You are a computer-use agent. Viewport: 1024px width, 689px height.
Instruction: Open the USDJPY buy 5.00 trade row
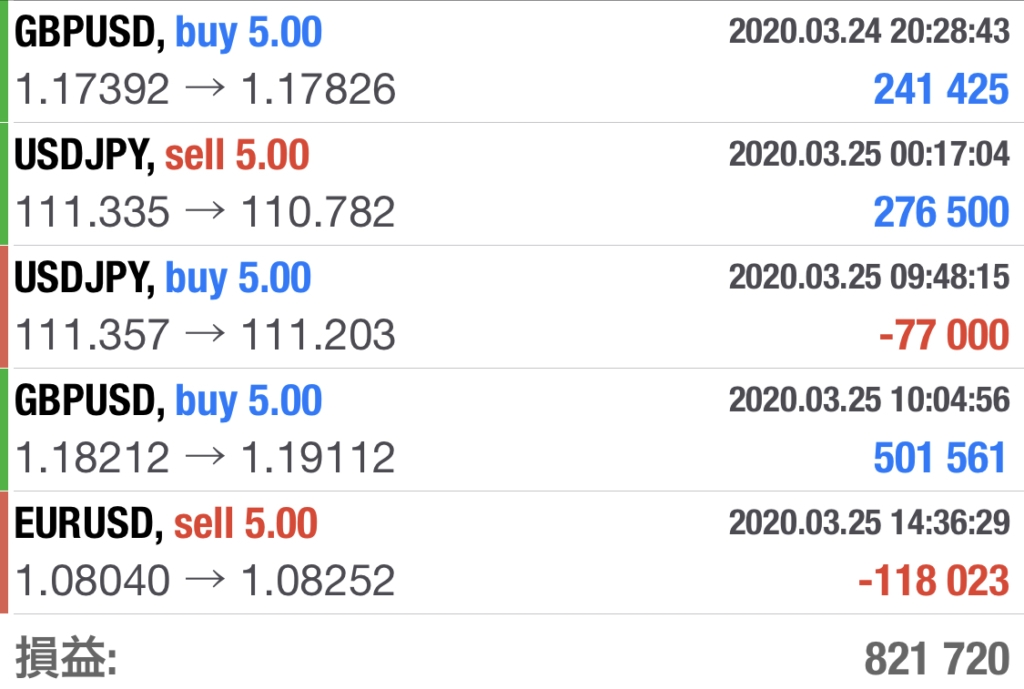pos(512,307)
